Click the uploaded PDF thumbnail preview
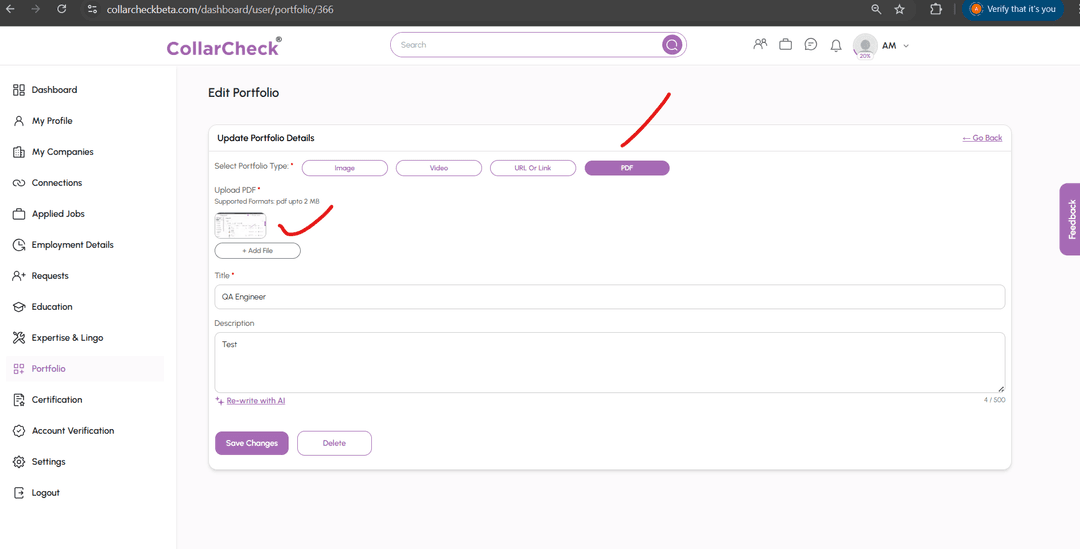1080x549 pixels. tap(240, 225)
